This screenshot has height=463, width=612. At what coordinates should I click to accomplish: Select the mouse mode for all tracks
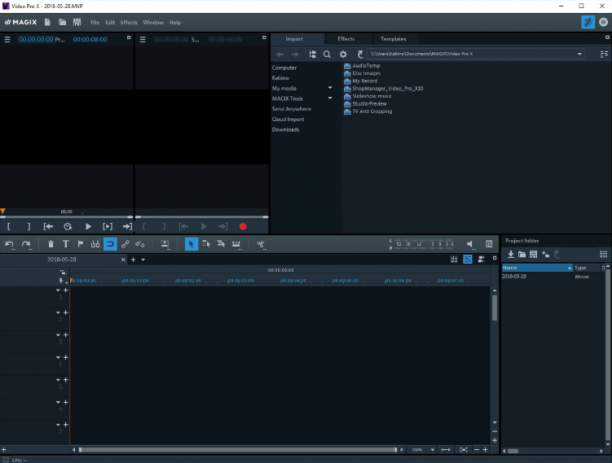pos(221,244)
